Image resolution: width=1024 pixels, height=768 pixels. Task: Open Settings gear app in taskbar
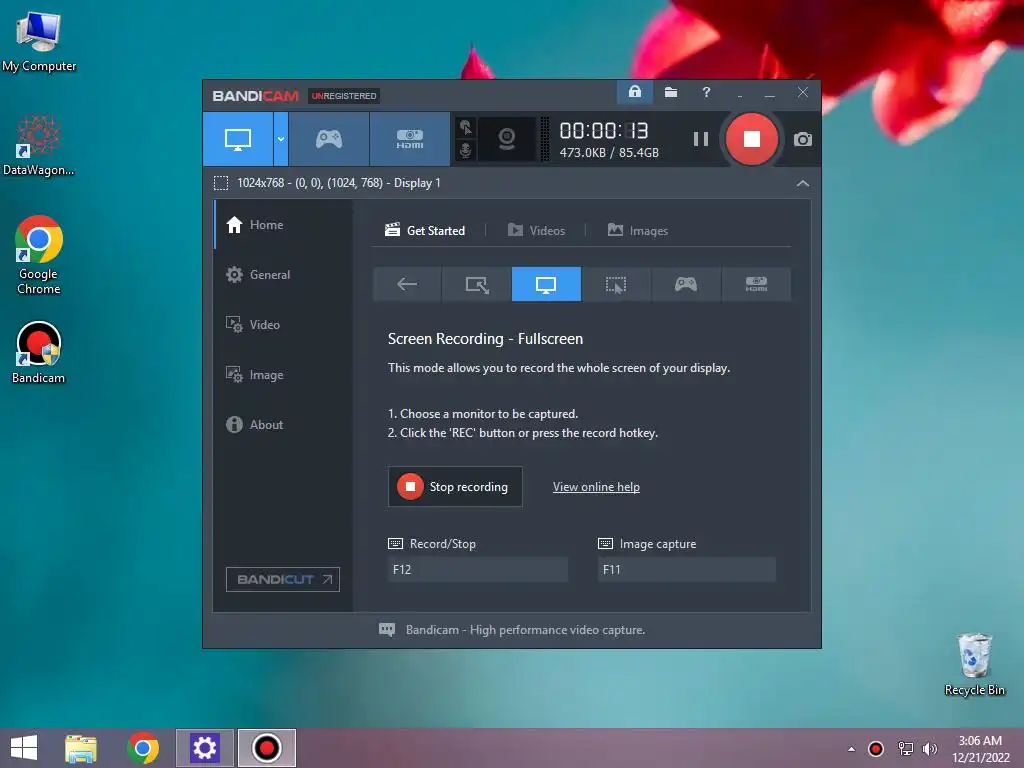click(x=204, y=748)
